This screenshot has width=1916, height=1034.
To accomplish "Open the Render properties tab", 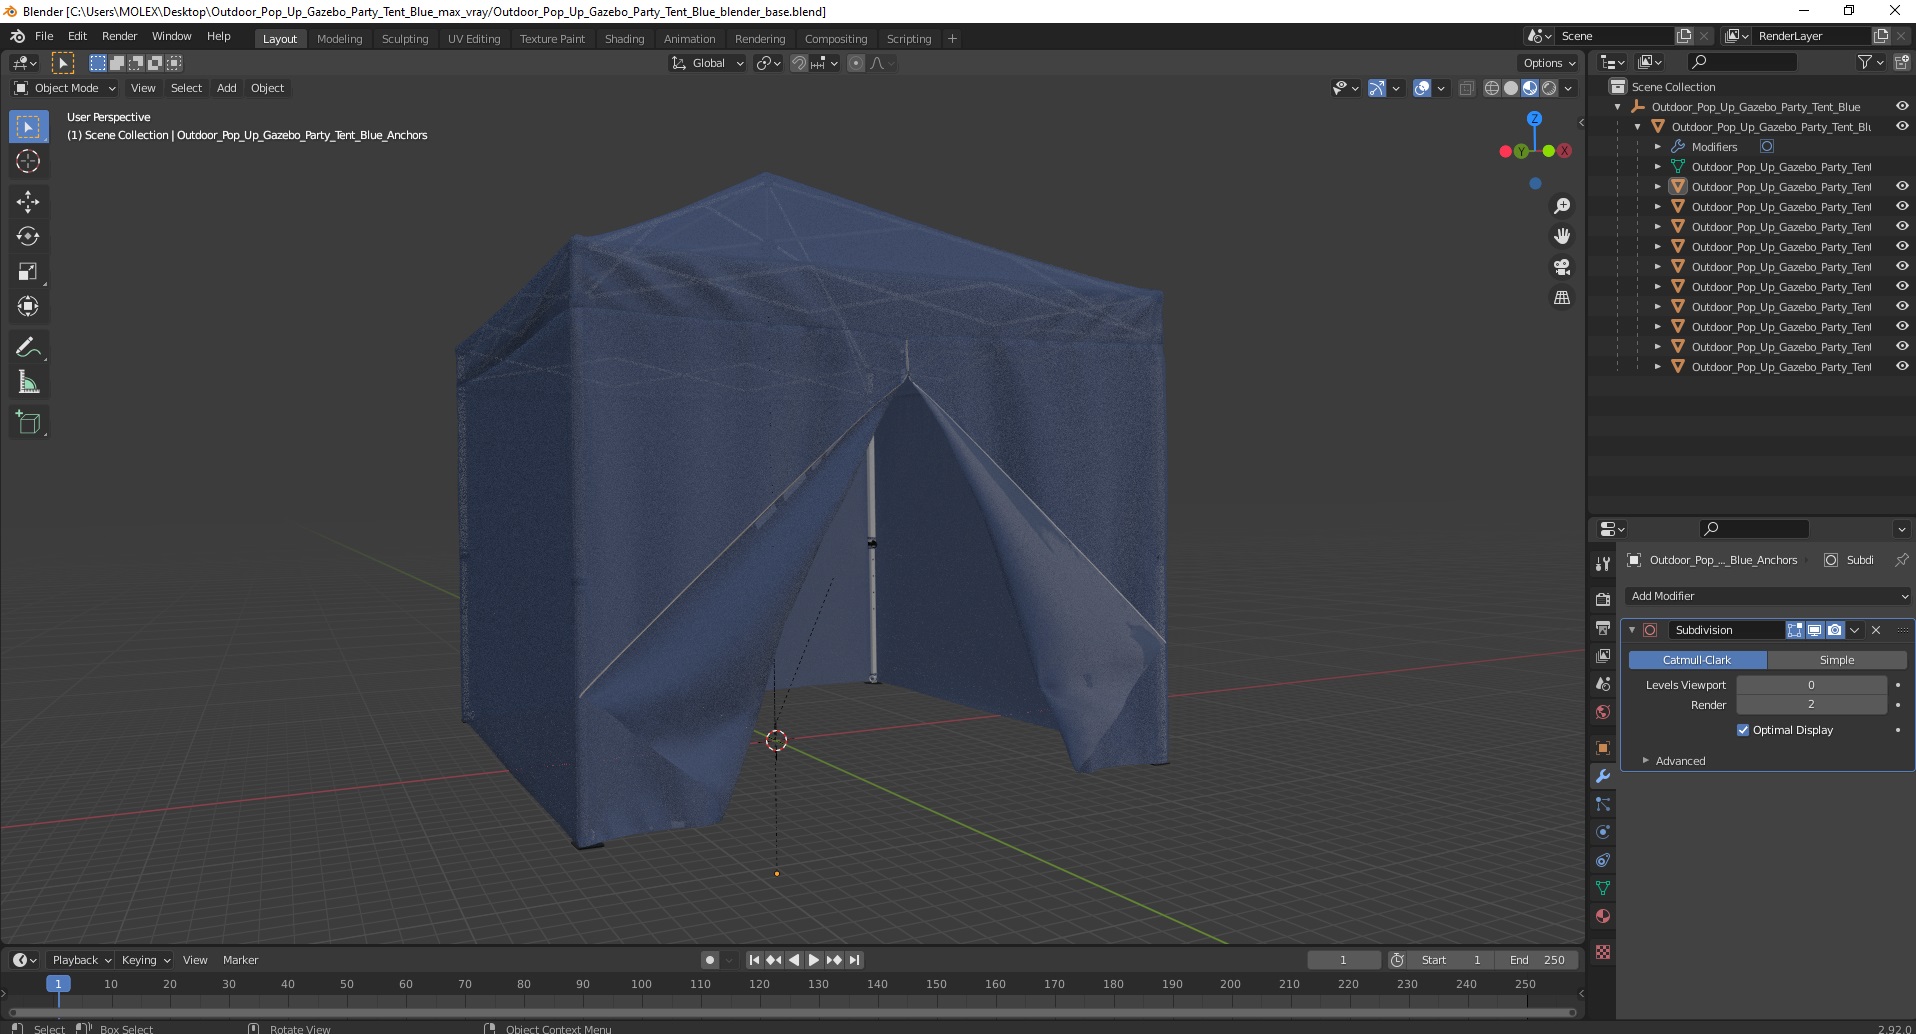I will point(1603,599).
